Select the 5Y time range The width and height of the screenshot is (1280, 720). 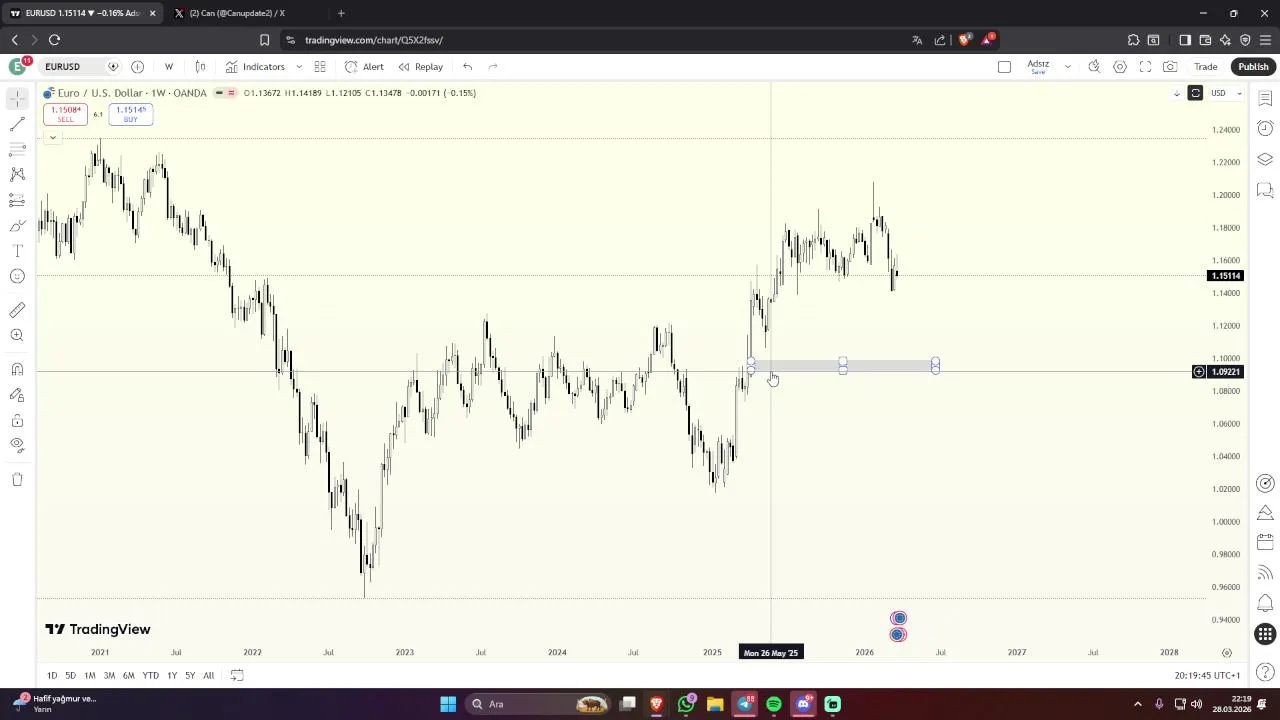click(190, 675)
